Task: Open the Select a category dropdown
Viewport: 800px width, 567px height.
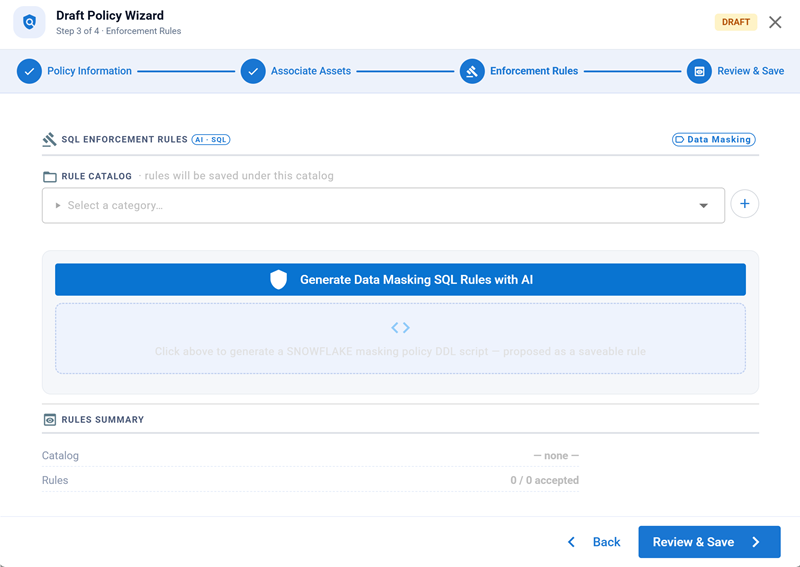Action: click(x=383, y=205)
